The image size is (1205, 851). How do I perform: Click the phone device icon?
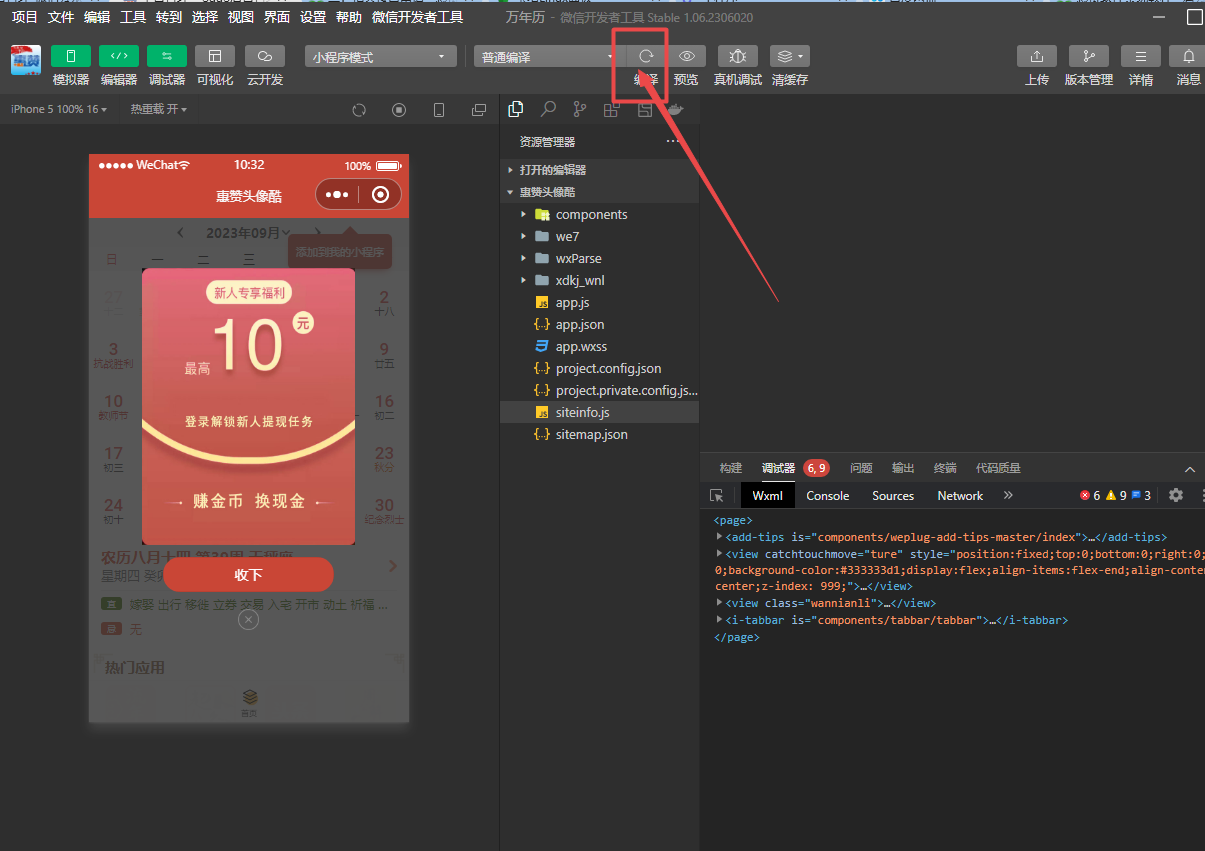tap(439, 110)
